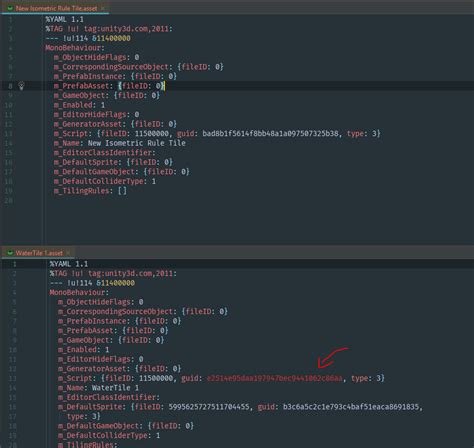Click the file icon on New Isometric Rule Tile.asset tab

coord(10,8)
